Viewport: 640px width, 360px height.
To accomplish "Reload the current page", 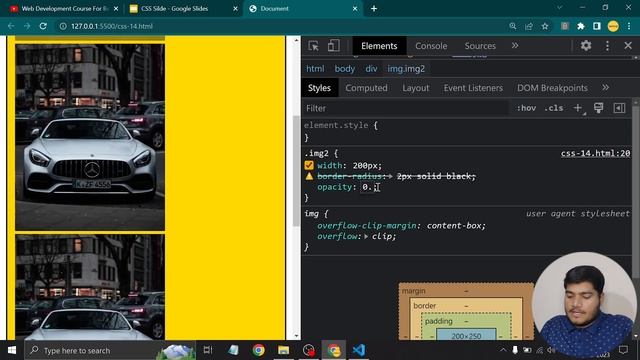I will (x=43, y=26).
